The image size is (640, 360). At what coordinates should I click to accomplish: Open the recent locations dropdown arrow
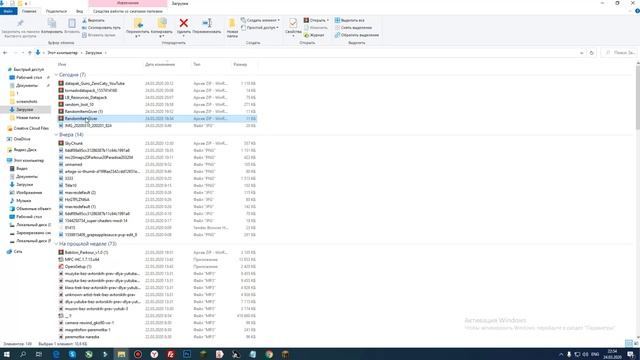(23, 53)
